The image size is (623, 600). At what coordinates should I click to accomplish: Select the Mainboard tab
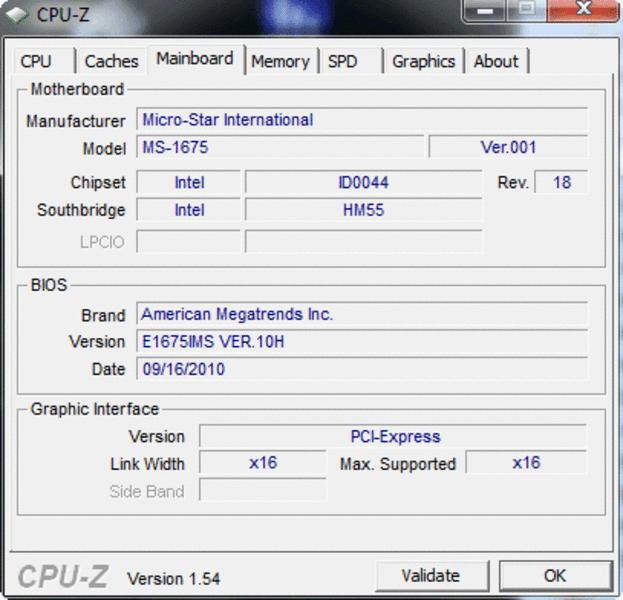tap(196, 59)
